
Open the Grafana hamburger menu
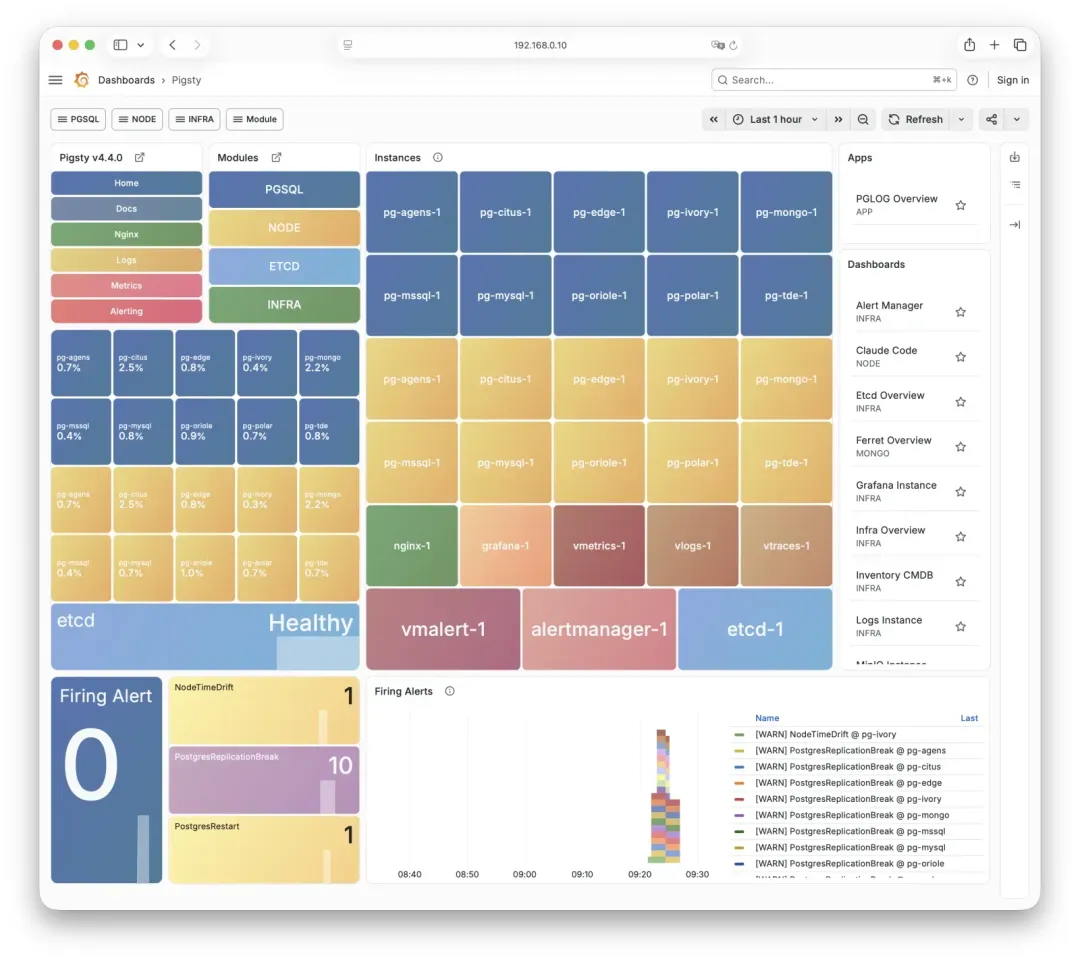coord(56,80)
